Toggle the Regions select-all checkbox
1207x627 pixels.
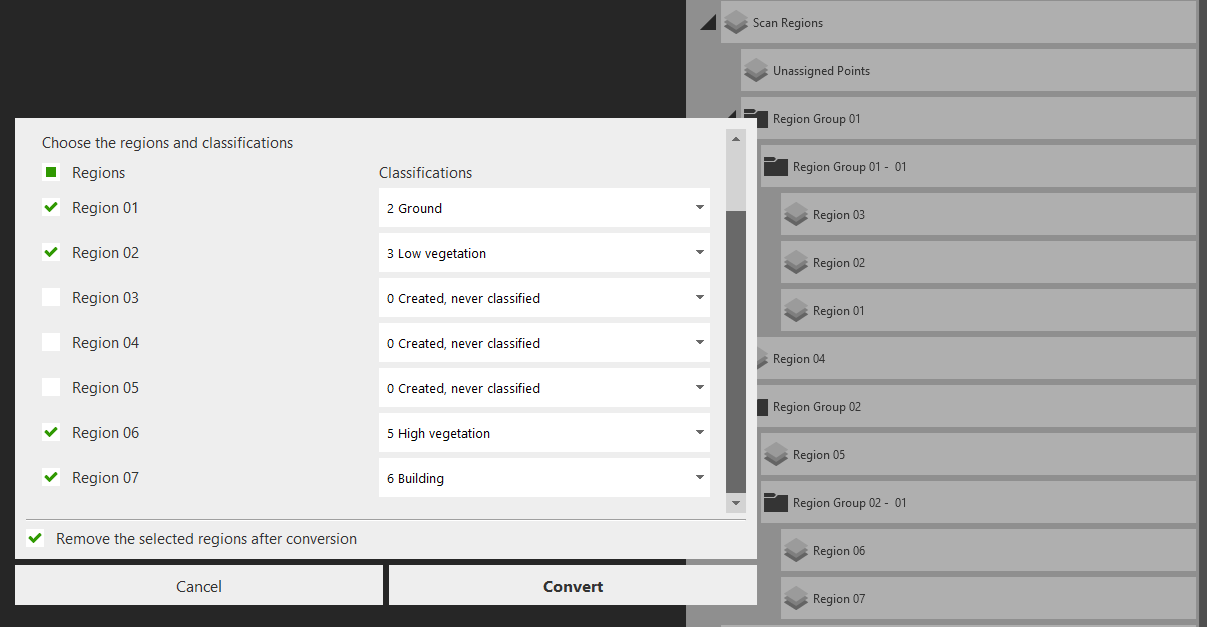pos(51,172)
